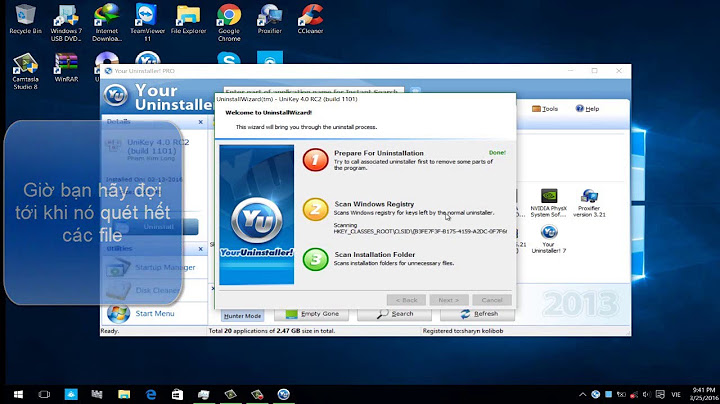Expand hidden system tray icons
Image resolution: width=720 pixels, height=404 pixels.
pyautogui.click(x=582, y=394)
